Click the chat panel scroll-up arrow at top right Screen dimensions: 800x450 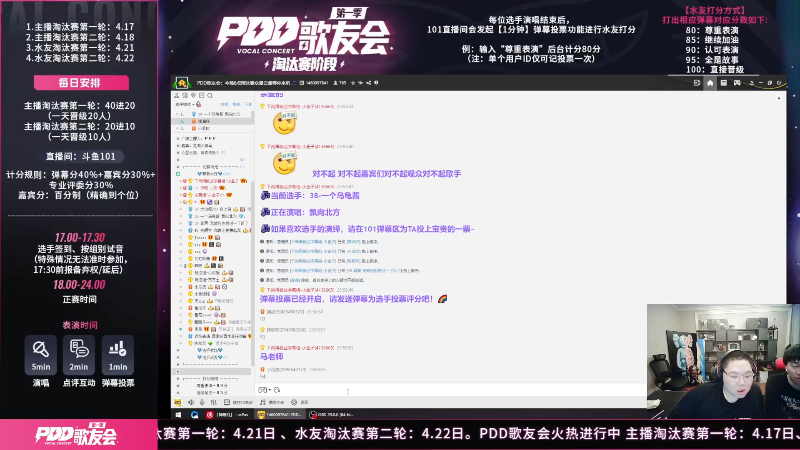pos(779,97)
